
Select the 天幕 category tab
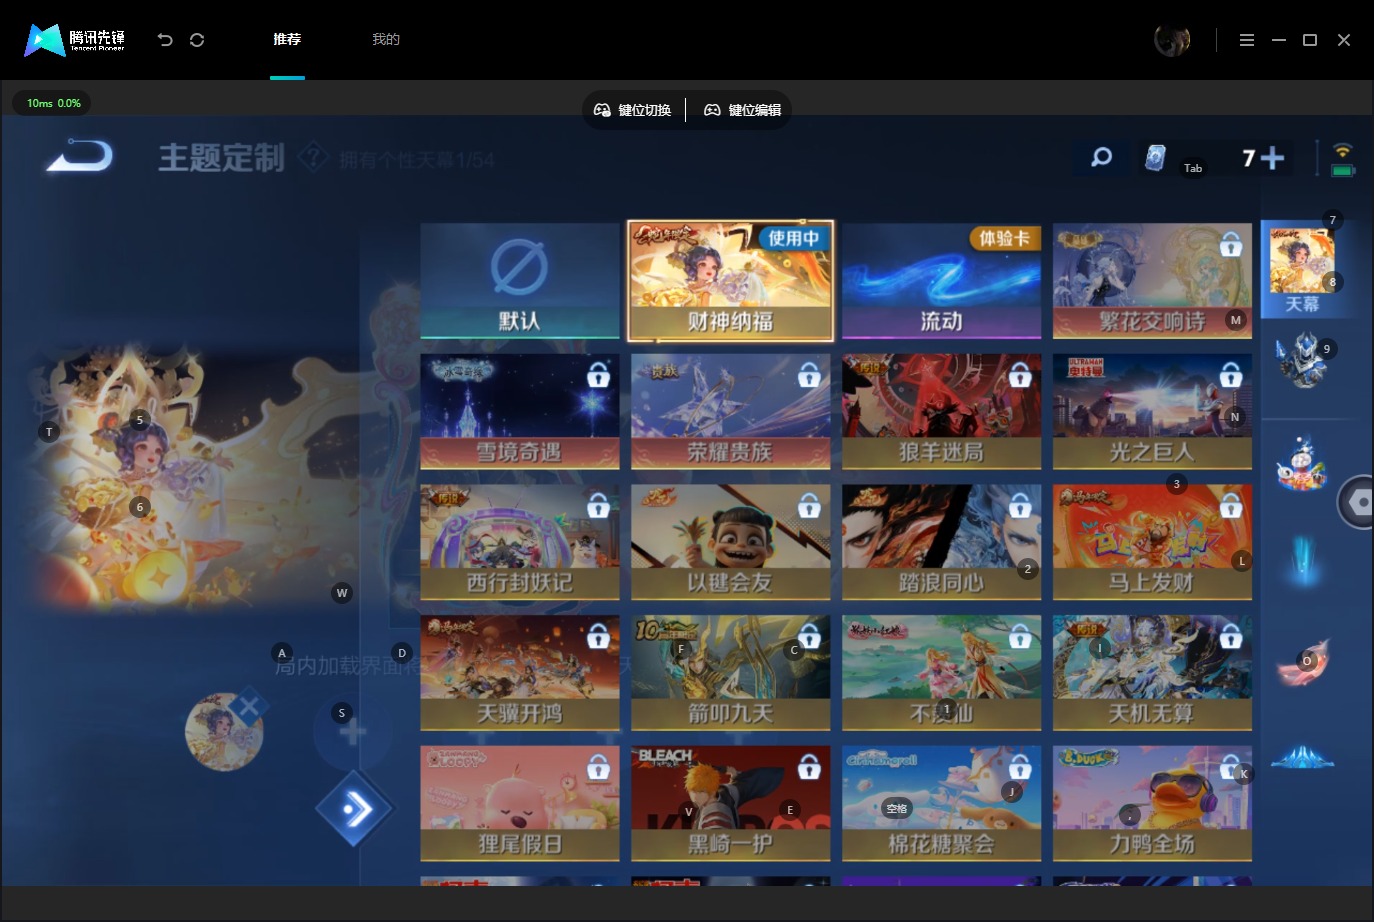[1302, 269]
